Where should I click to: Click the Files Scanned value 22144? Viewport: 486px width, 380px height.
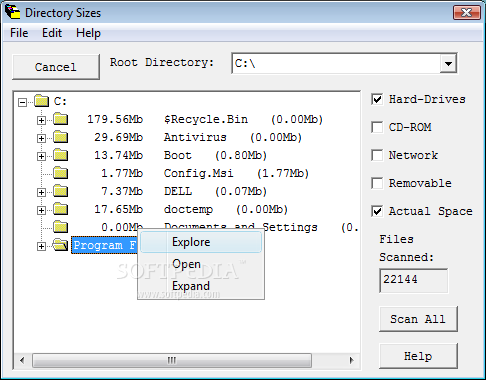pos(413,280)
